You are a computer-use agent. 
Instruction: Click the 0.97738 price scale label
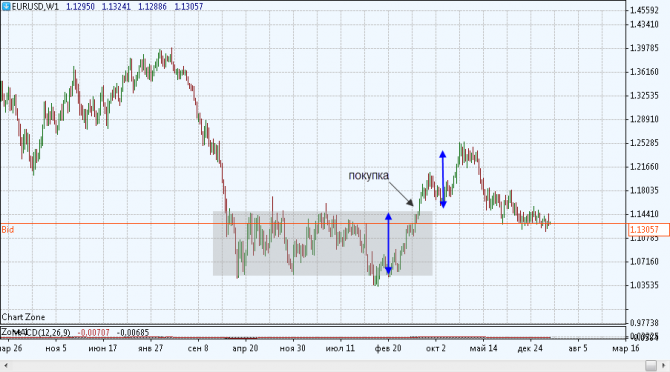click(644, 323)
